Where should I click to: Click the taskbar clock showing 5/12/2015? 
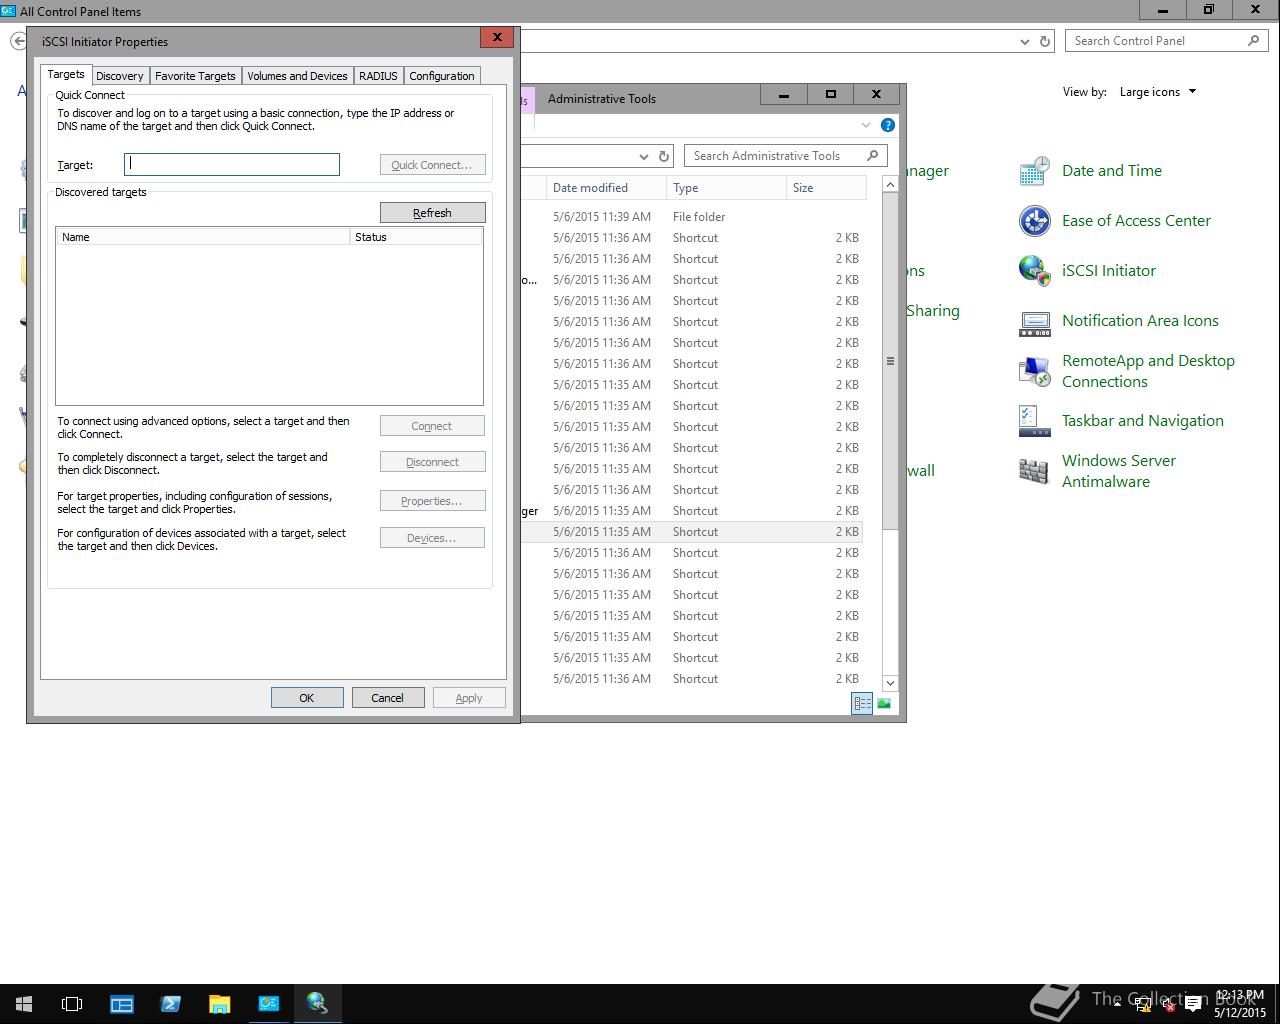[1240, 1004]
